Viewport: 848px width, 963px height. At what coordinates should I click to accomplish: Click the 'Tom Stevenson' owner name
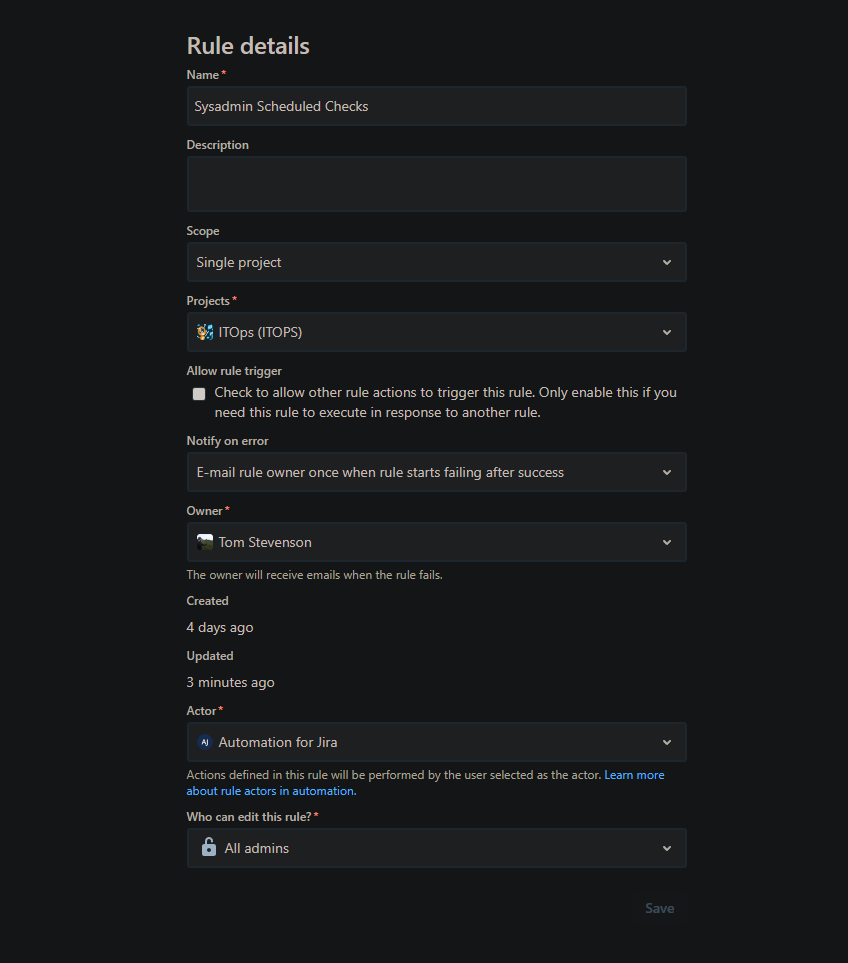[265, 542]
